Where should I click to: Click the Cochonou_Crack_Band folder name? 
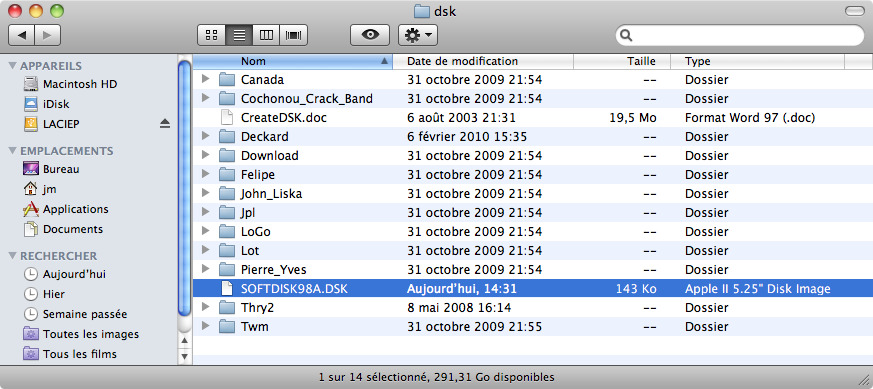[x=307, y=99]
